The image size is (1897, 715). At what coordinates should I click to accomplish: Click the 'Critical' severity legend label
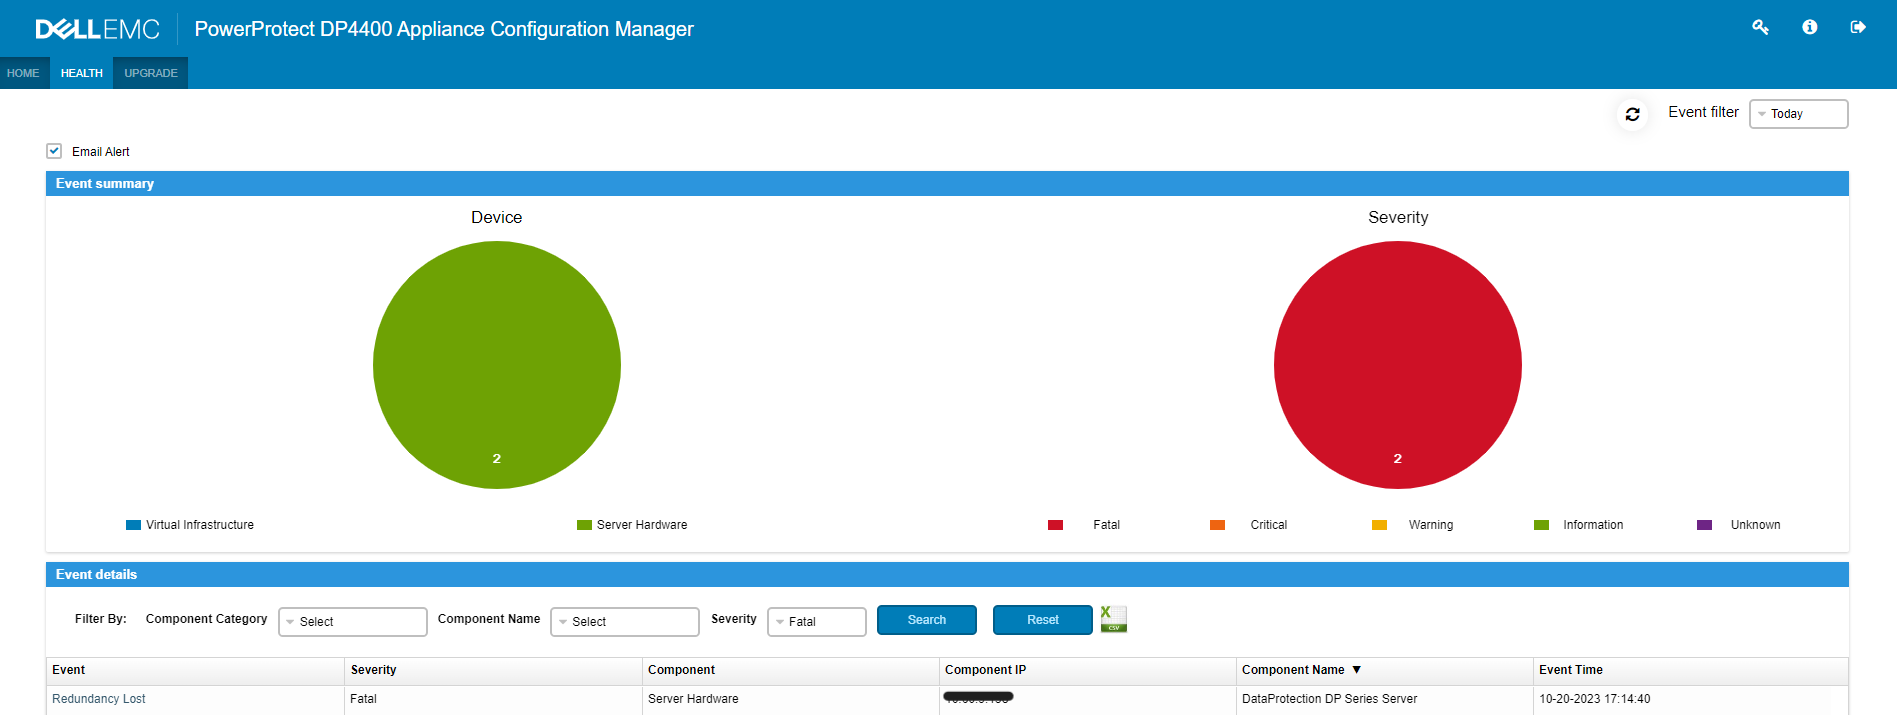click(x=1268, y=525)
